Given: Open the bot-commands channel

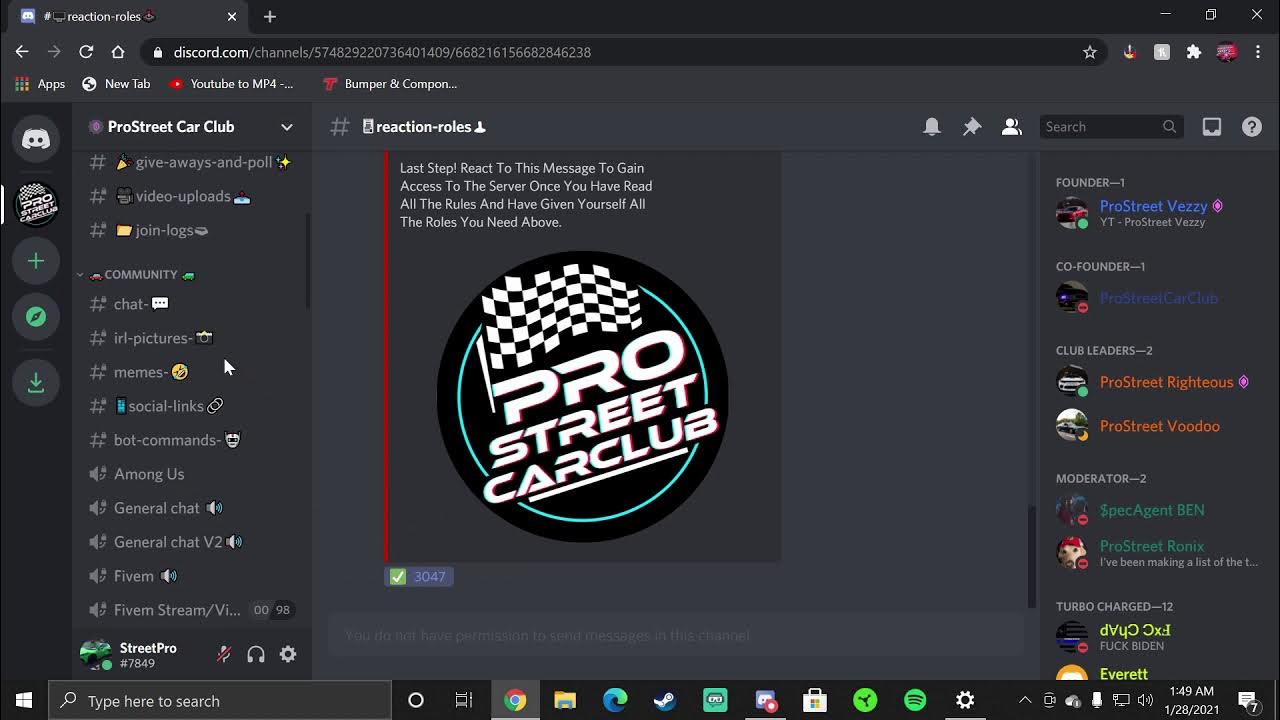Looking at the screenshot, I should (x=191, y=440).
